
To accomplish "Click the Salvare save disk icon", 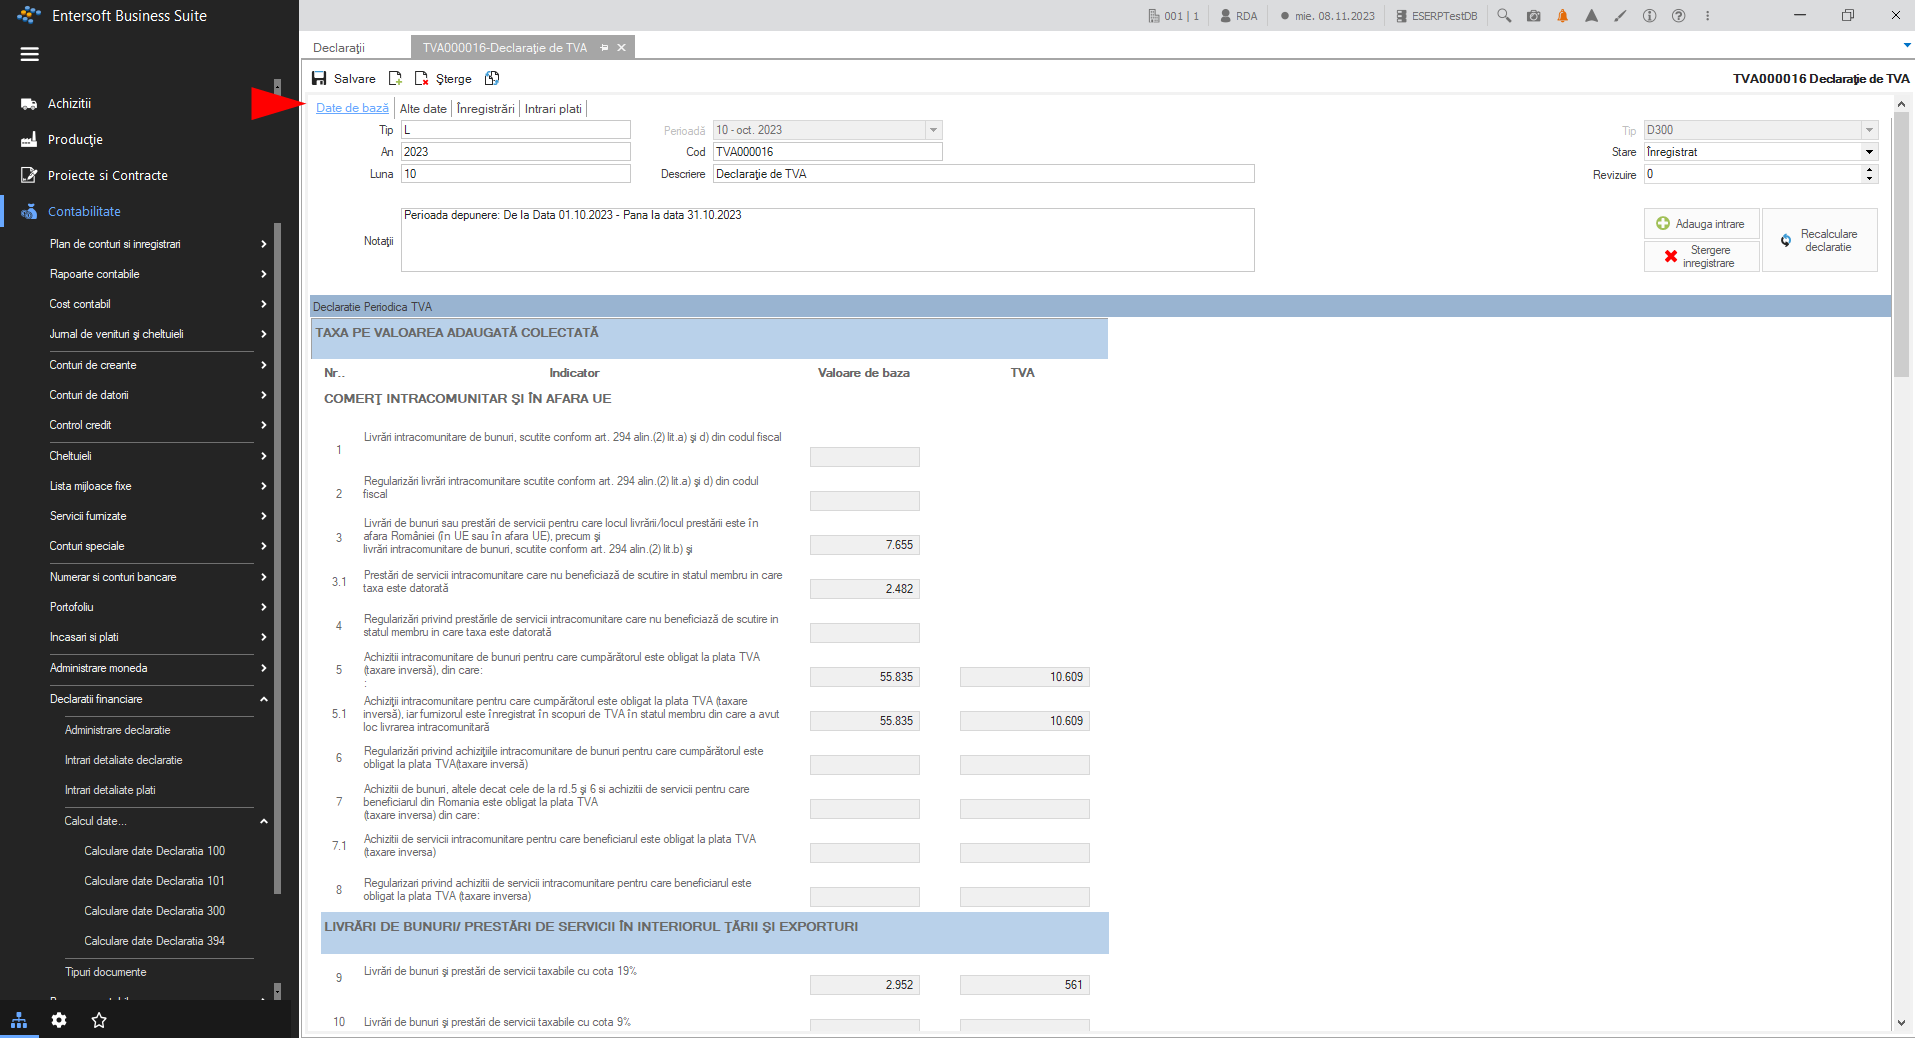I will tap(319, 79).
